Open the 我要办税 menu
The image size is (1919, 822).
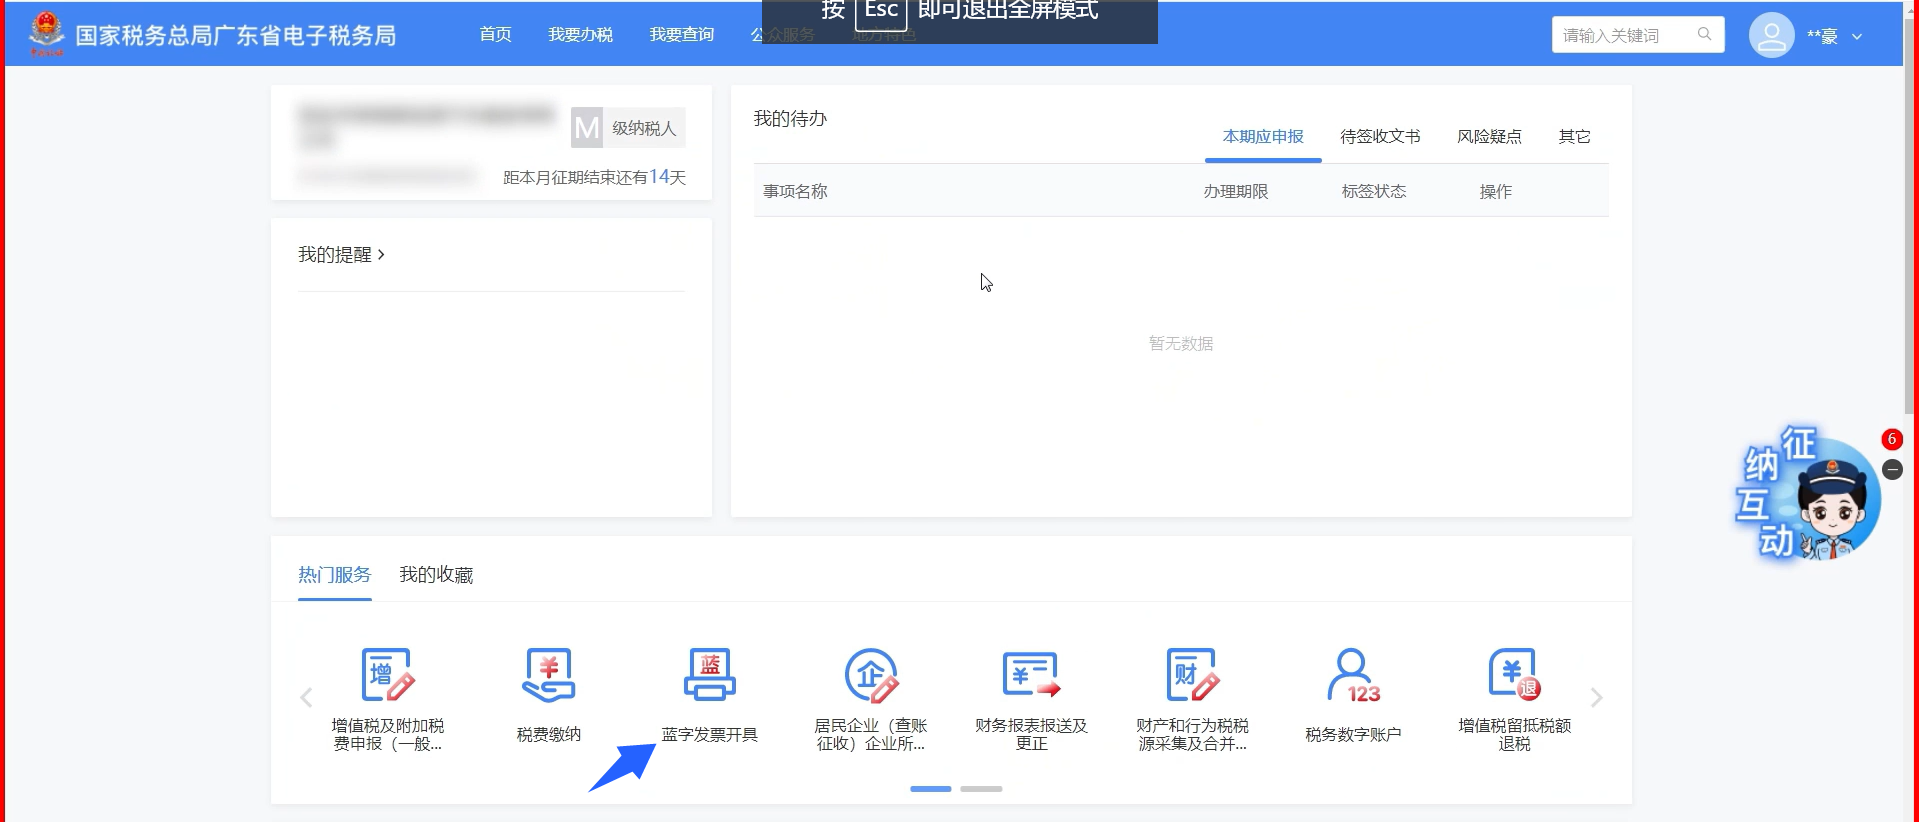[x=580, y=35]
